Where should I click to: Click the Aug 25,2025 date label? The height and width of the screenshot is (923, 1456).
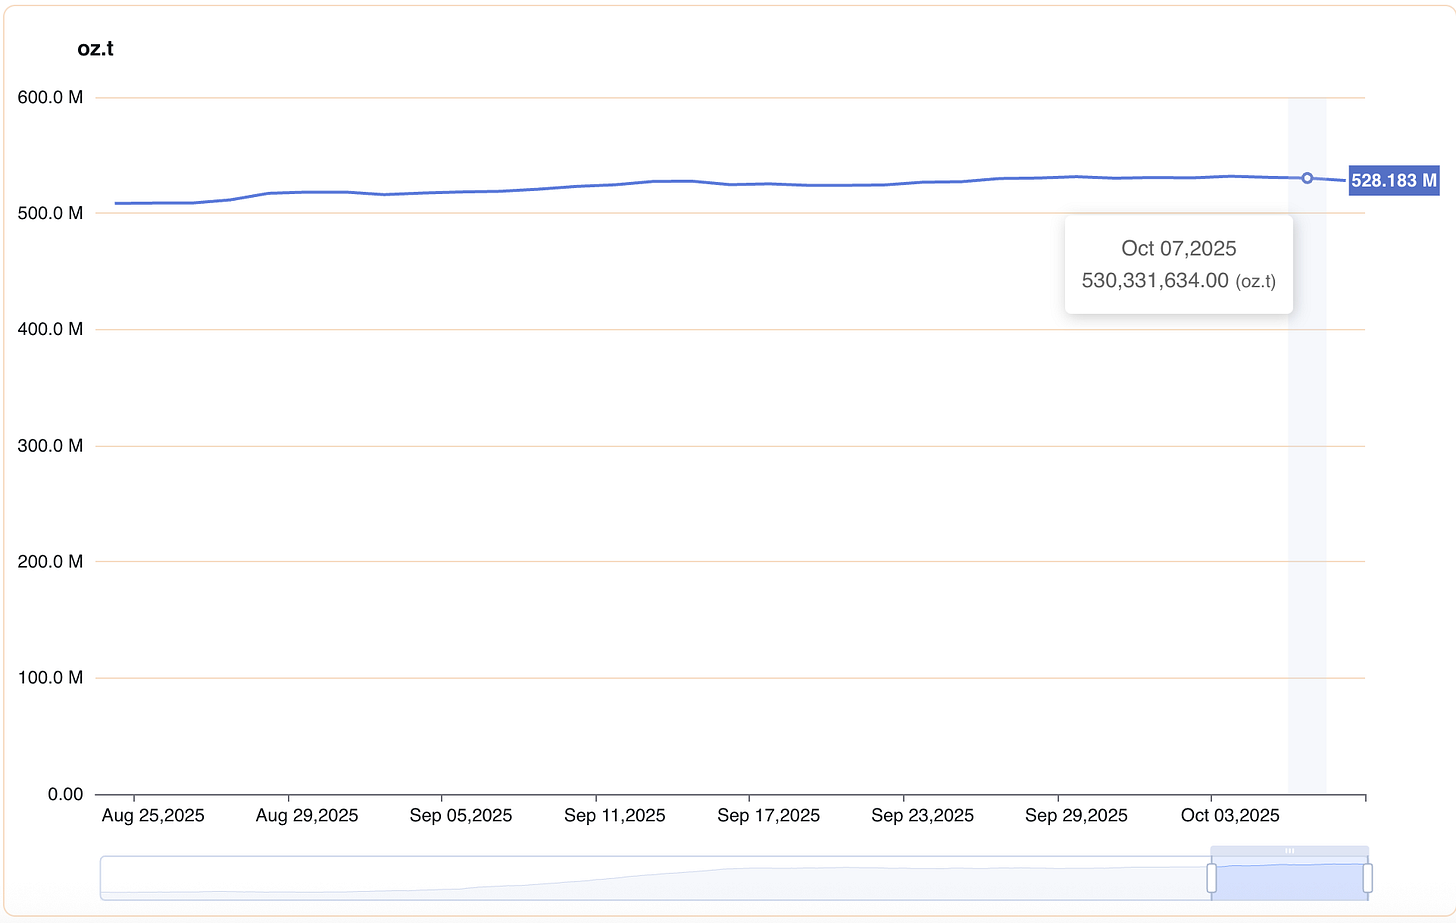[x=153, y=816]
